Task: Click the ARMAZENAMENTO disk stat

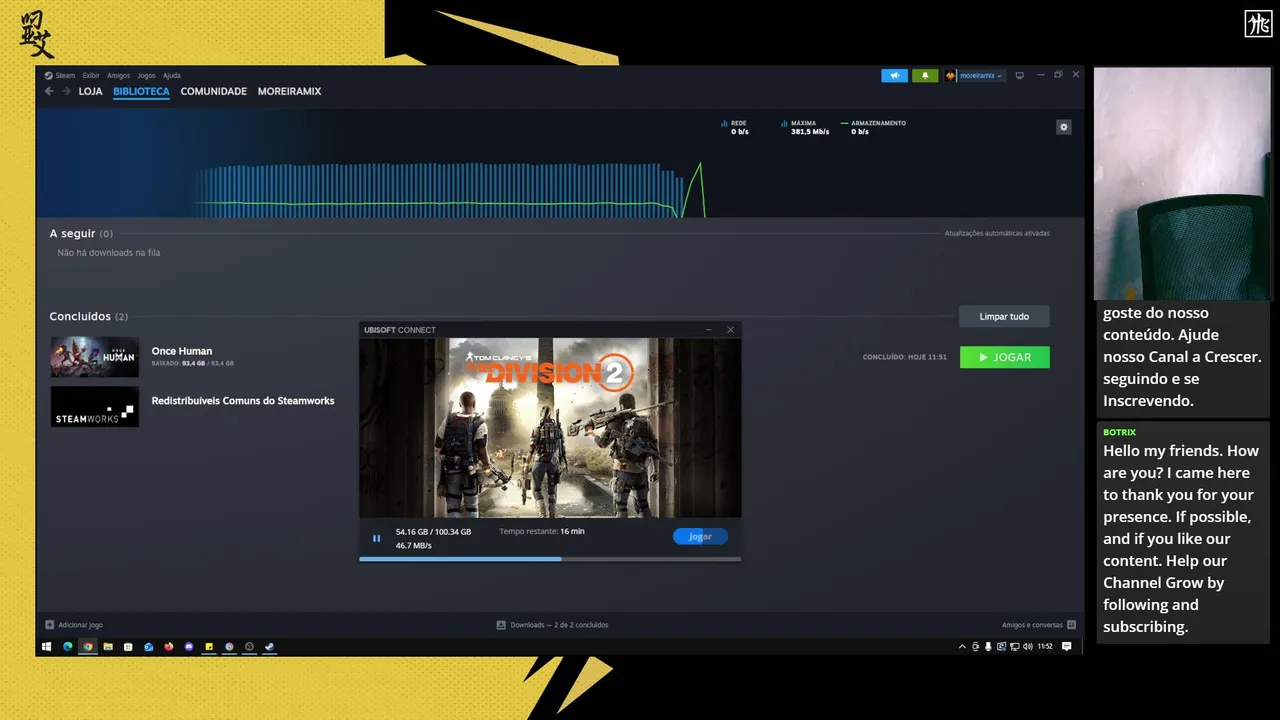Action: (x=873, y=127)
